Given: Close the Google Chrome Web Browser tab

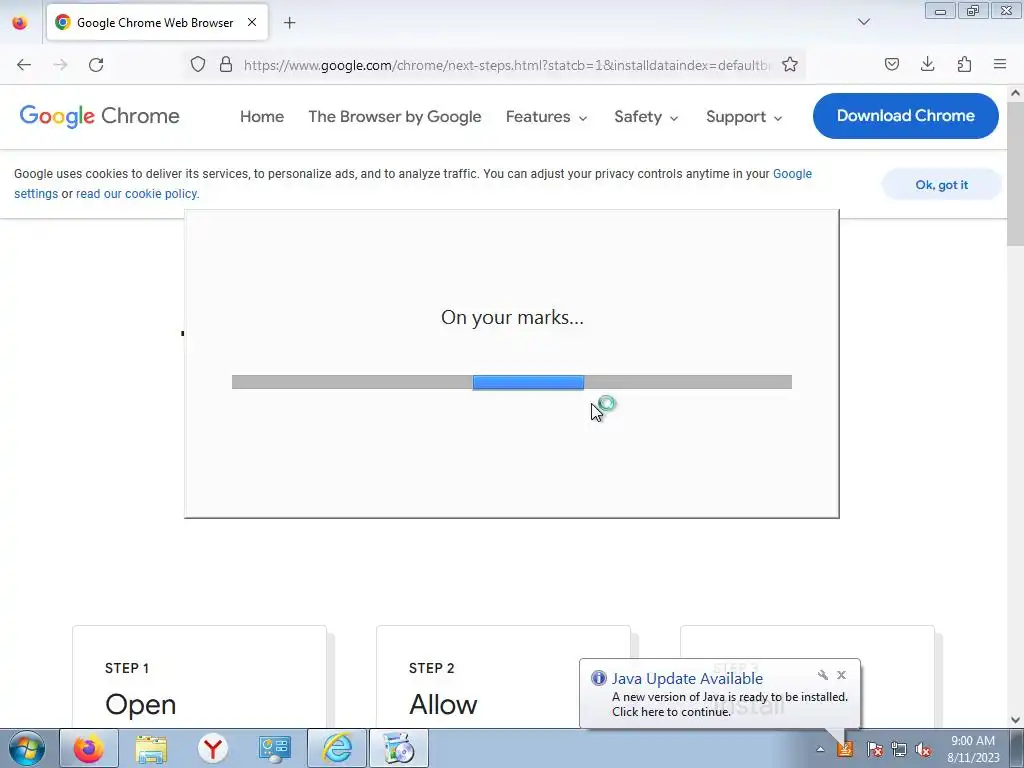Looking at the screenshot, I should (252, 22).
